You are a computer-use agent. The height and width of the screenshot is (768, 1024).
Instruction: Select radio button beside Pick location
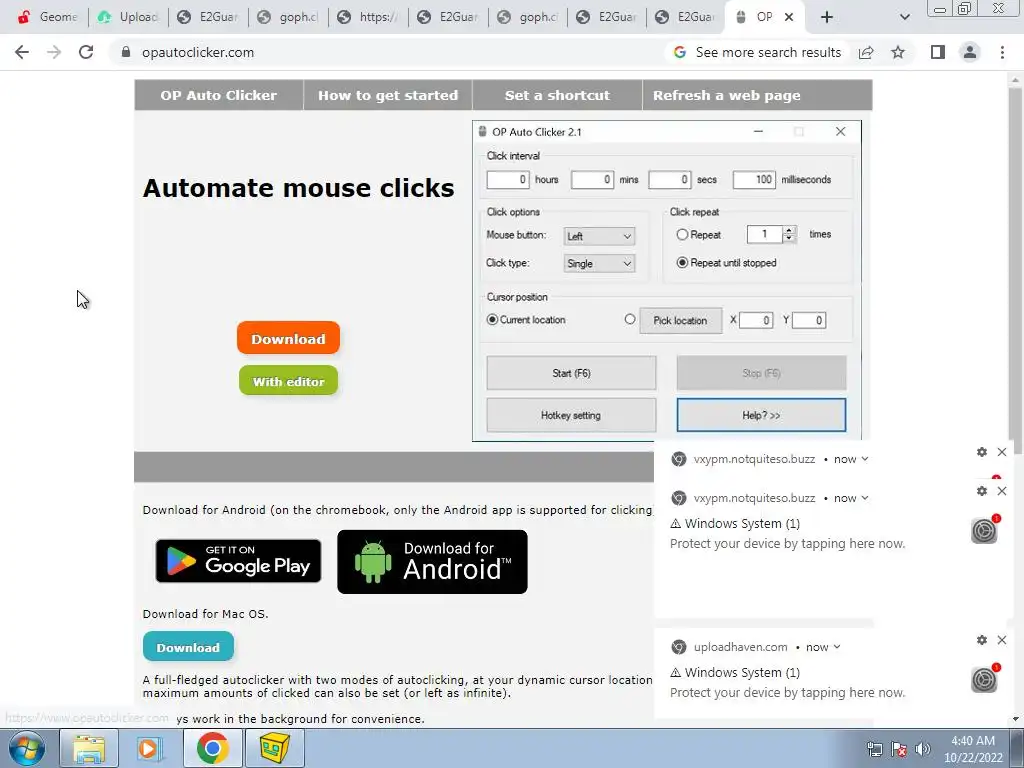(x=630, y=319)
